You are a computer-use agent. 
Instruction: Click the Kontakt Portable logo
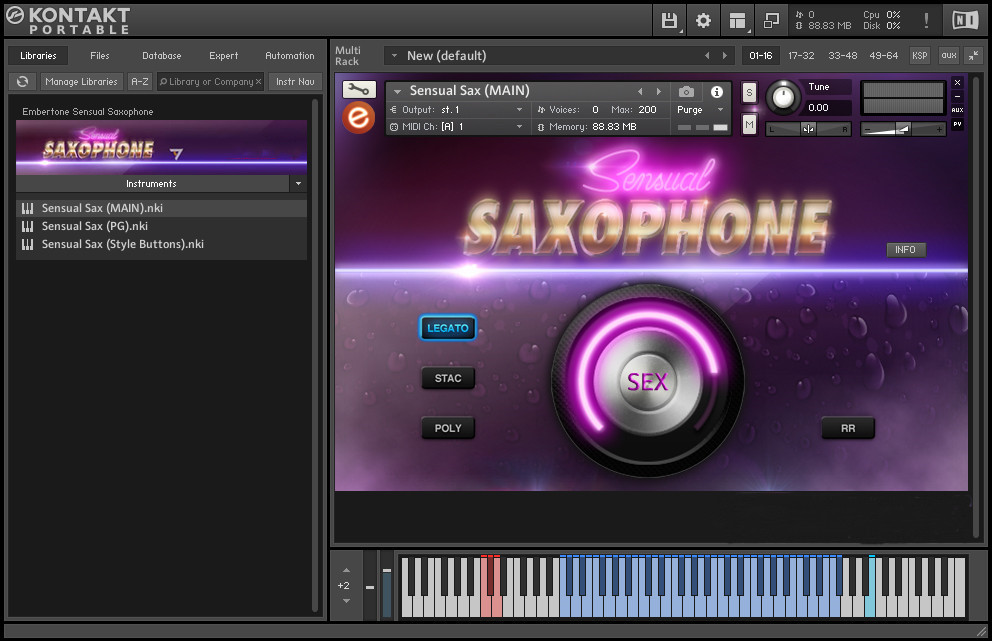tap(68, 20)
